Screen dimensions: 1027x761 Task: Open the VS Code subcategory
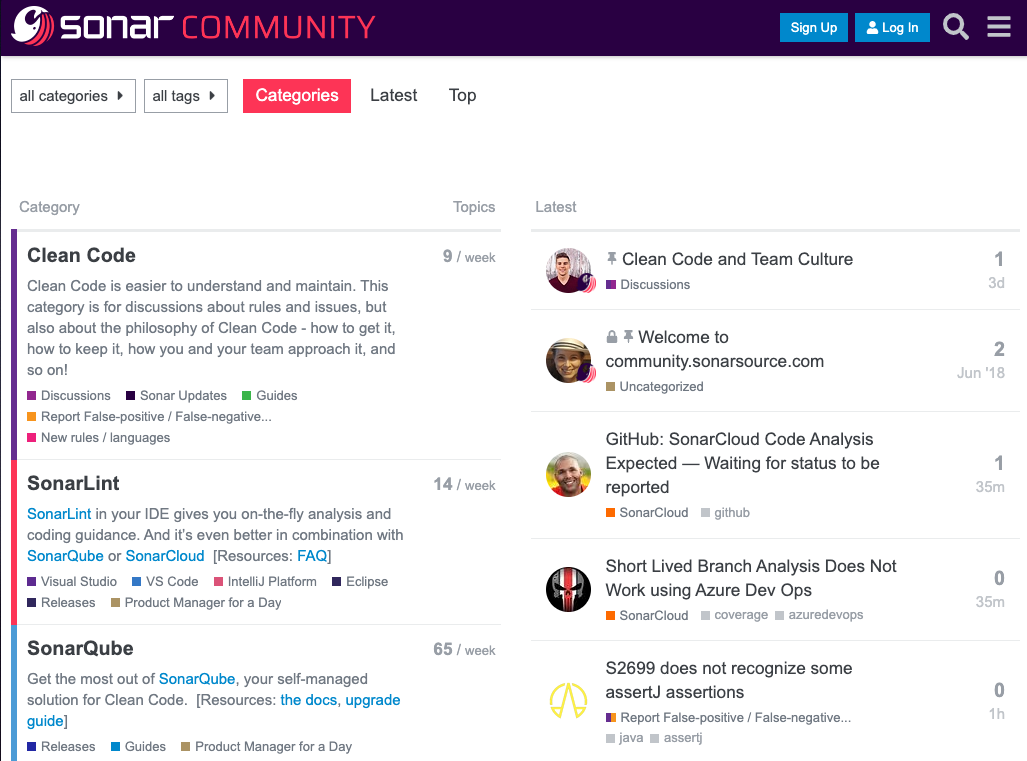point(165,582)
